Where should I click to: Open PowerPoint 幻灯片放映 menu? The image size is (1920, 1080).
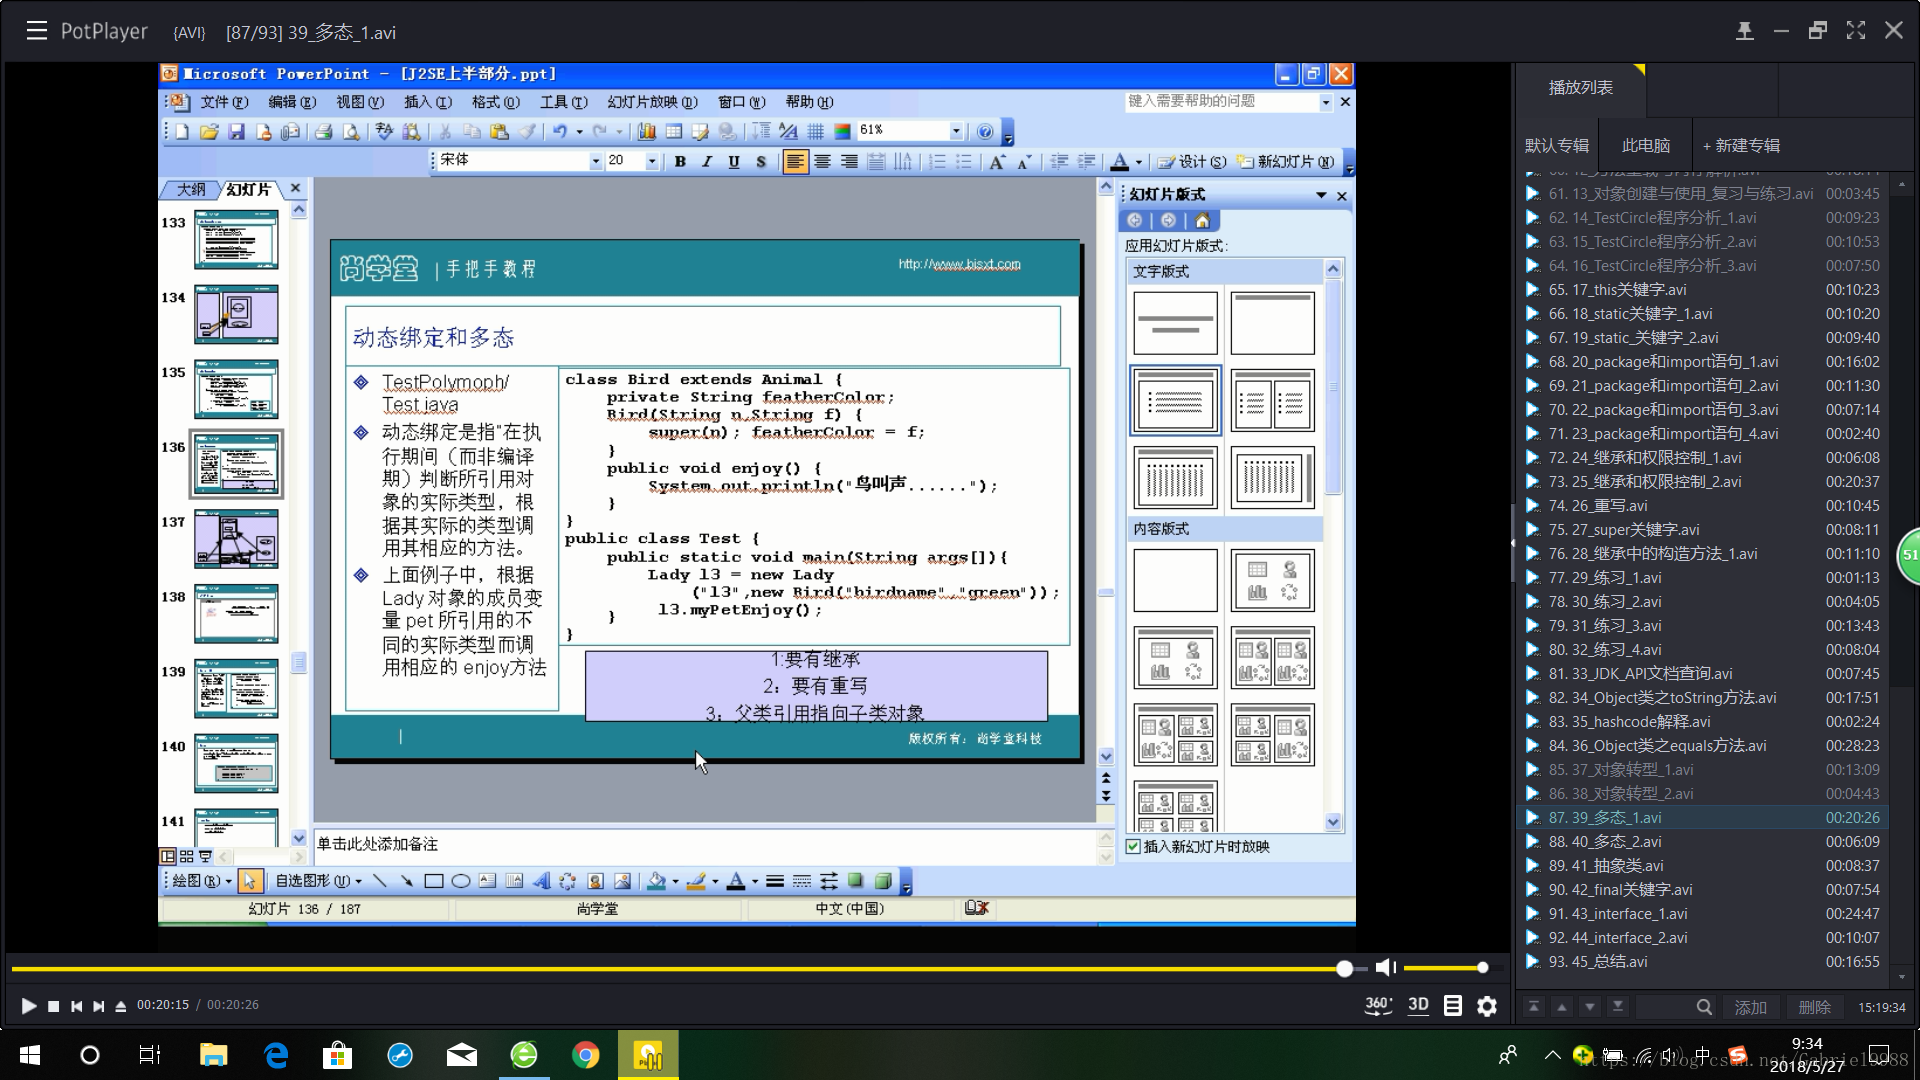click(652, 102)
